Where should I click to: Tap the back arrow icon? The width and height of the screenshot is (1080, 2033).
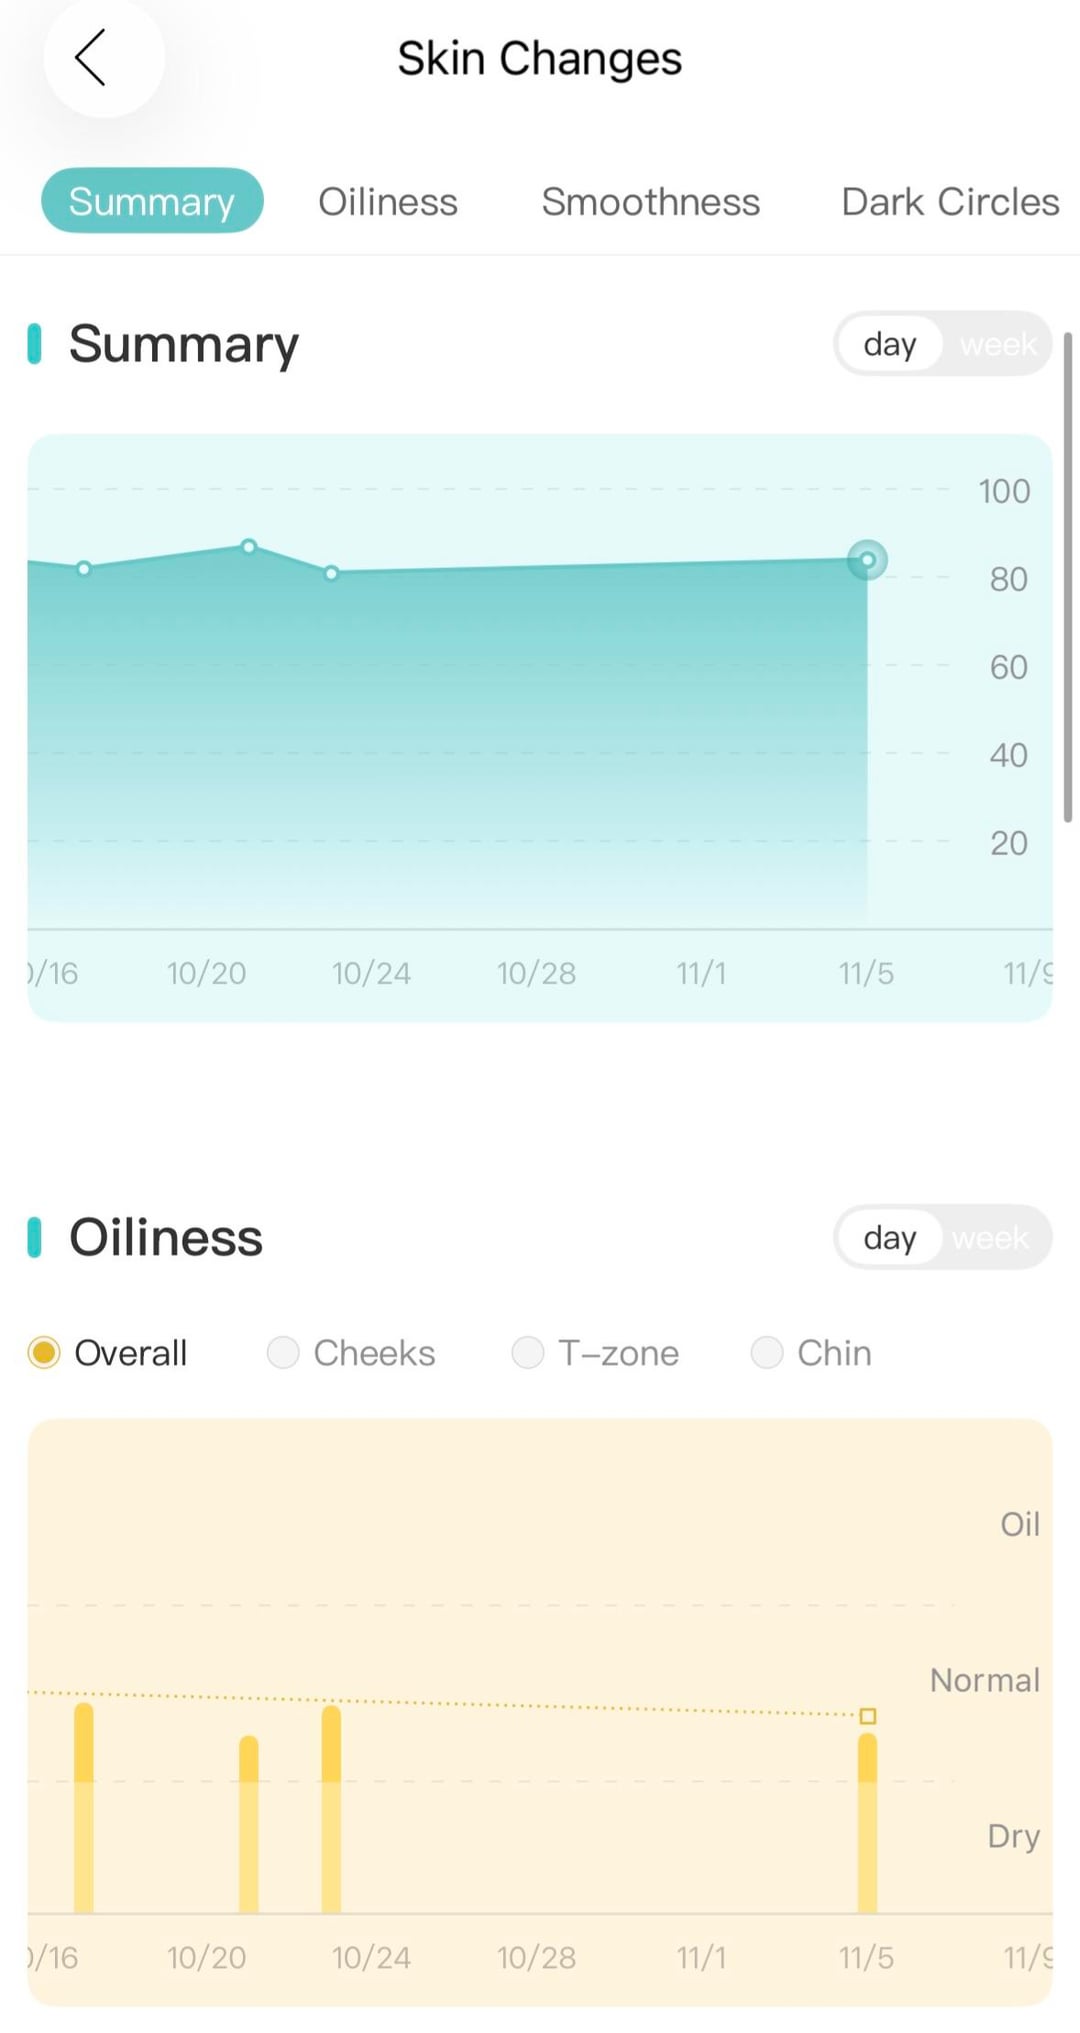pos(92,58)
